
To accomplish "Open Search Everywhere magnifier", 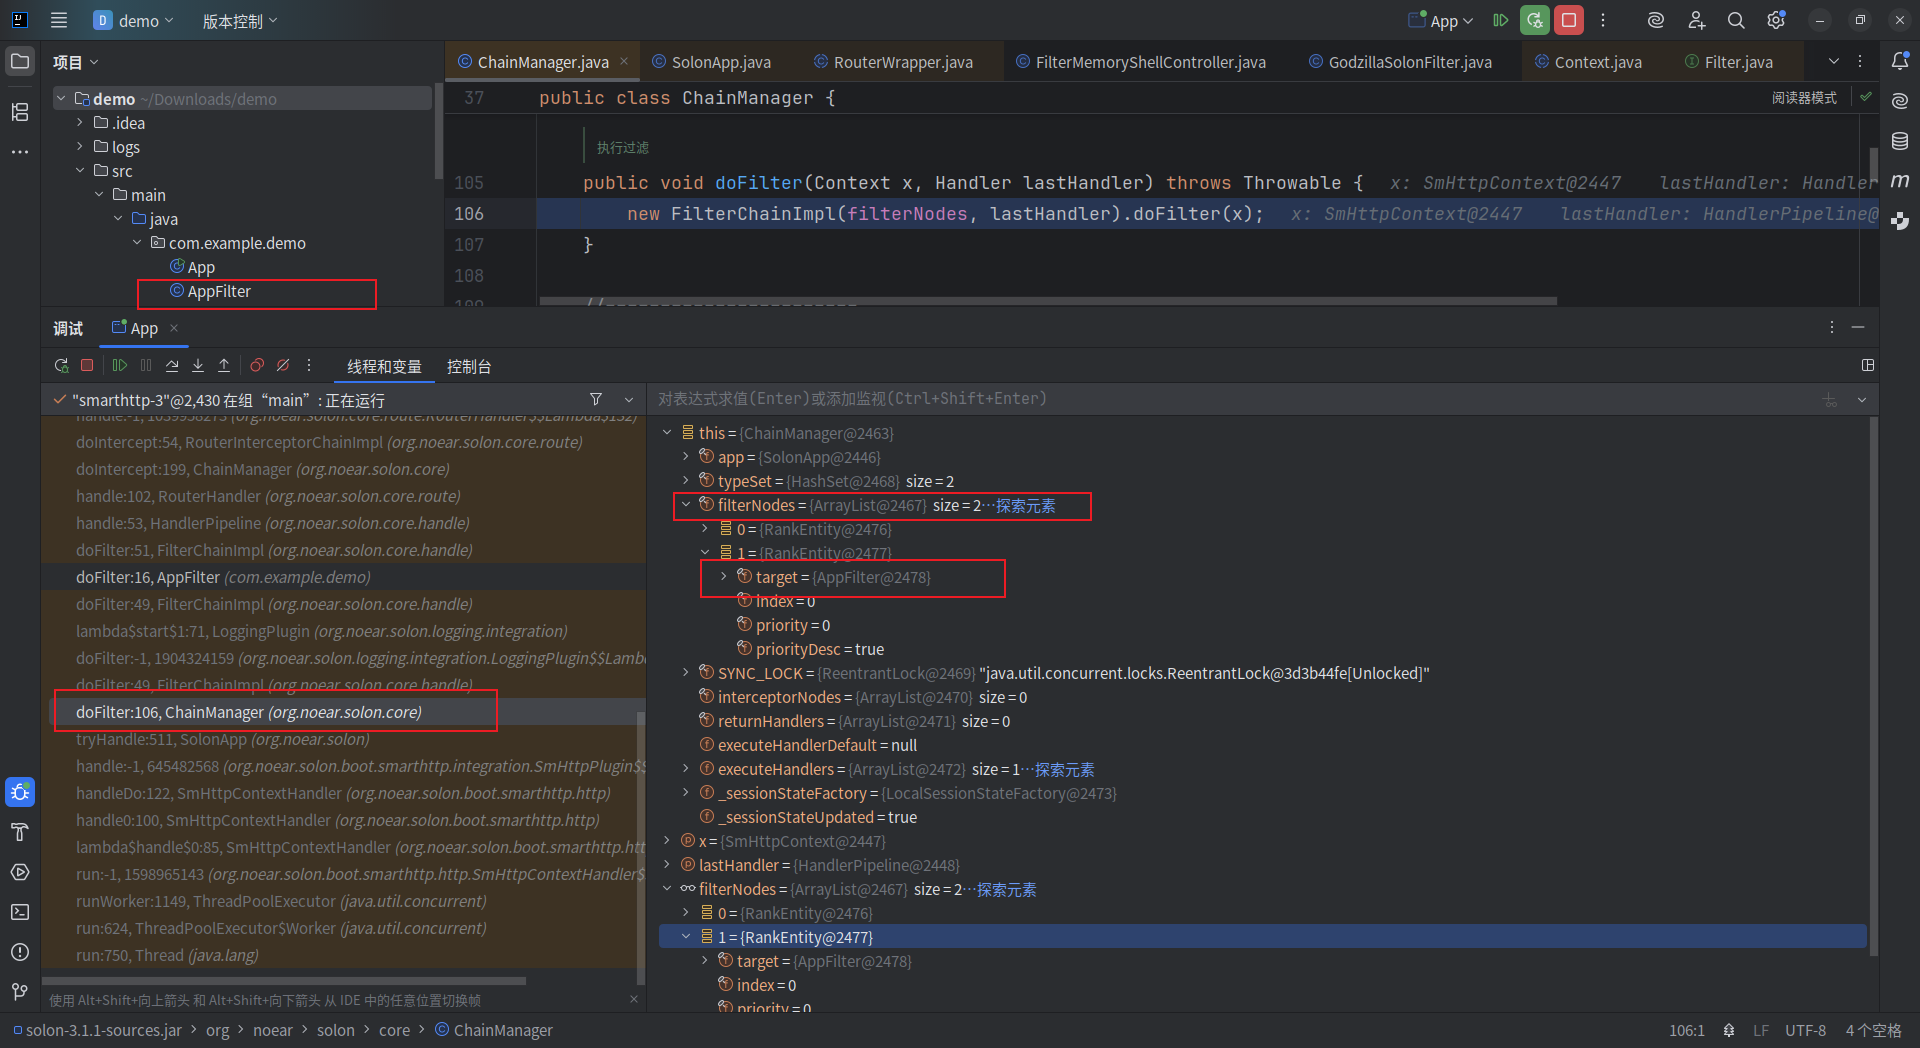I will tap(1736, 20).
